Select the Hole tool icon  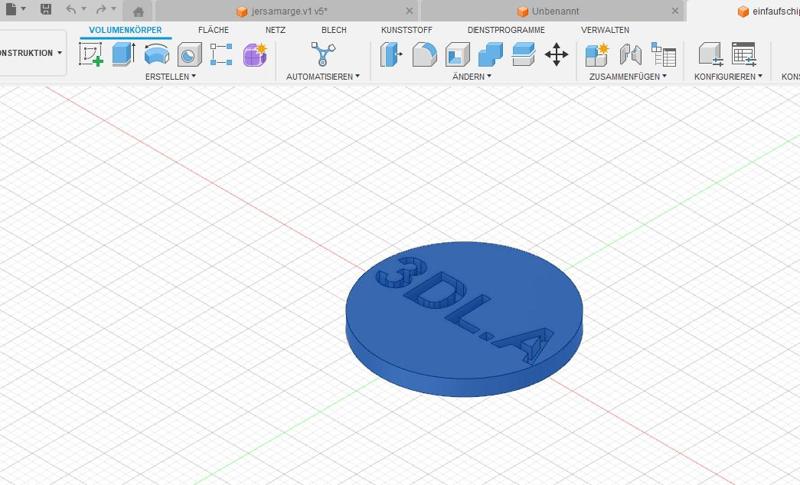(189, 55)
